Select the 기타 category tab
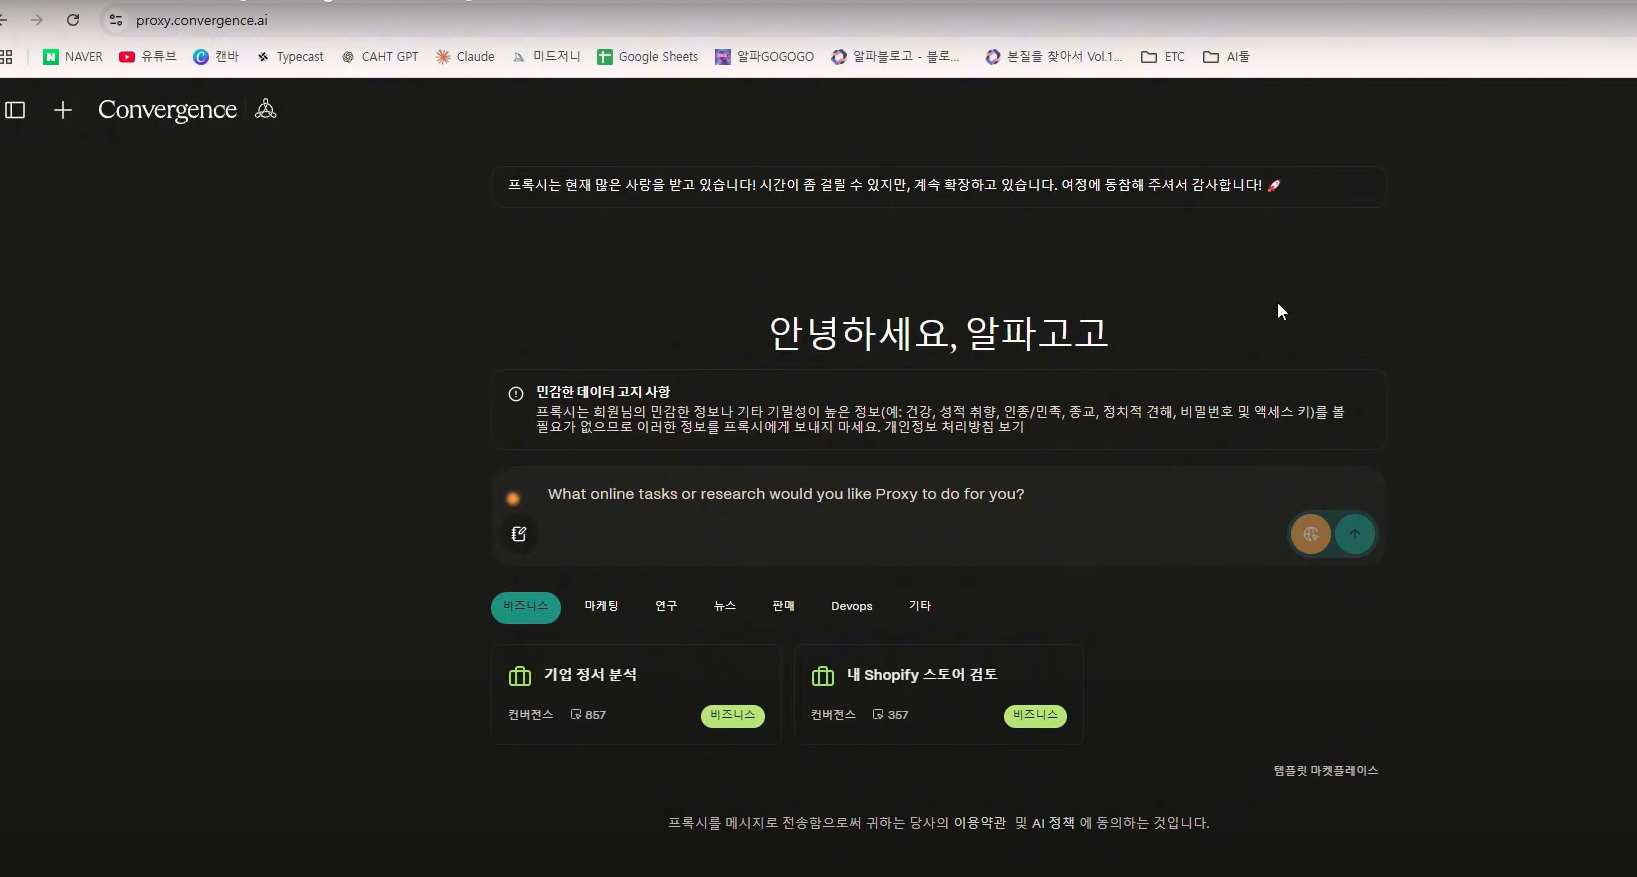1637x877 pixels. [x=920, y=606]
